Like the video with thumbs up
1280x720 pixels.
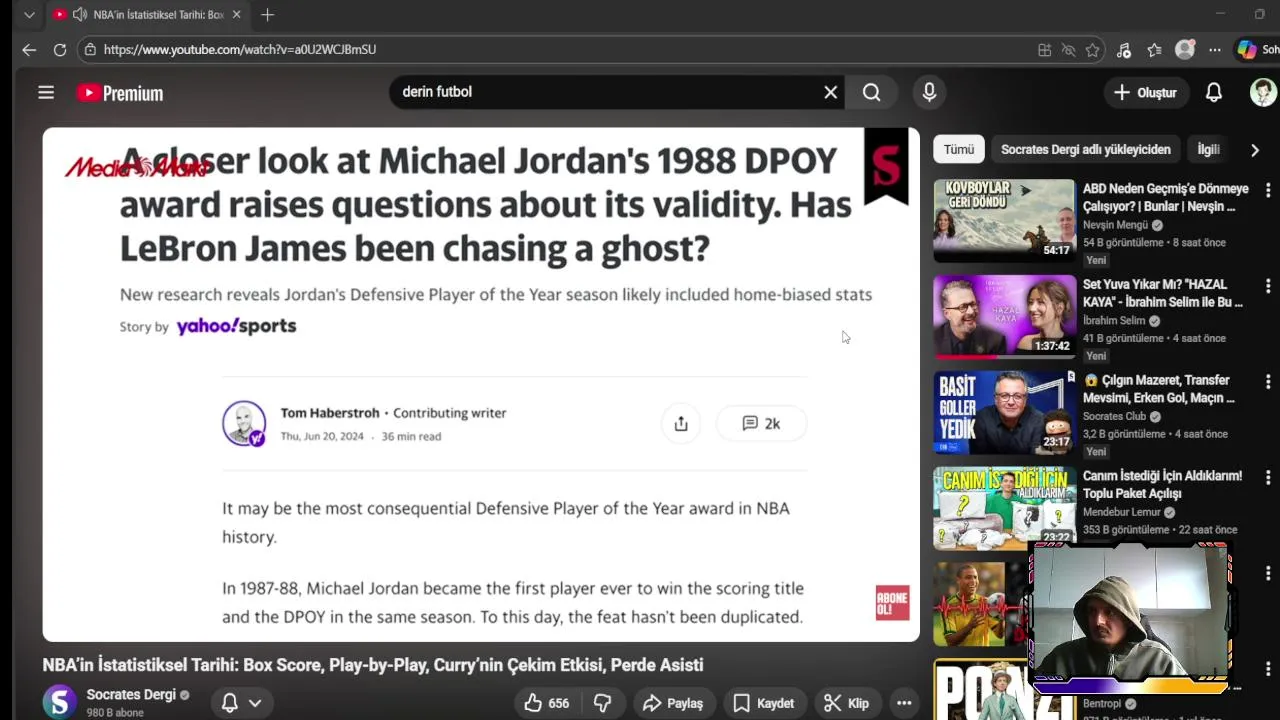point(546,703)
